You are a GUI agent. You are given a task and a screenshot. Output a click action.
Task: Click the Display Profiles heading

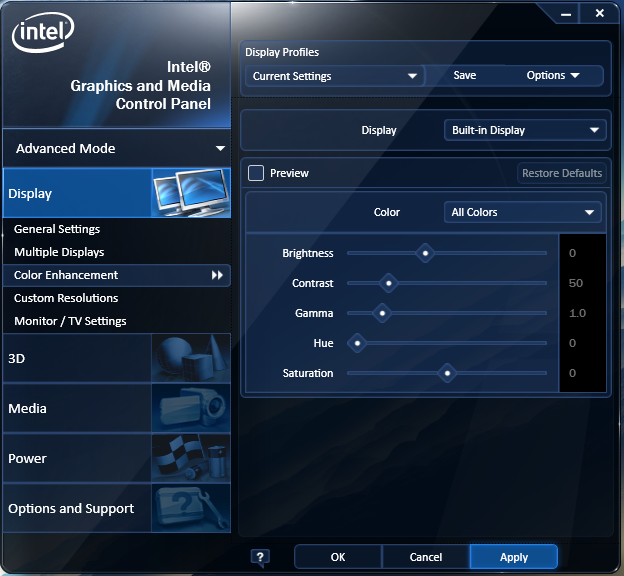click(x=282, y=52)
